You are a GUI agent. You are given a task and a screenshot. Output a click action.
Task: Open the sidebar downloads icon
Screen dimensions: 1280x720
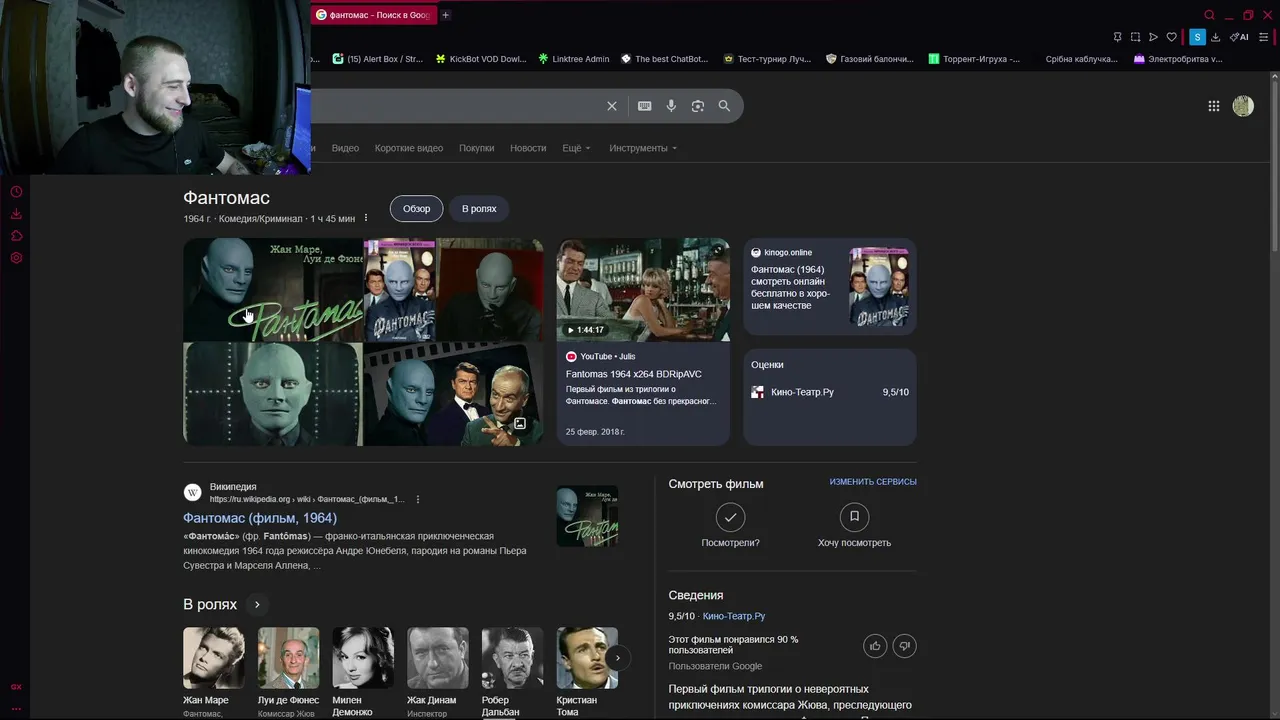[16, 214]
